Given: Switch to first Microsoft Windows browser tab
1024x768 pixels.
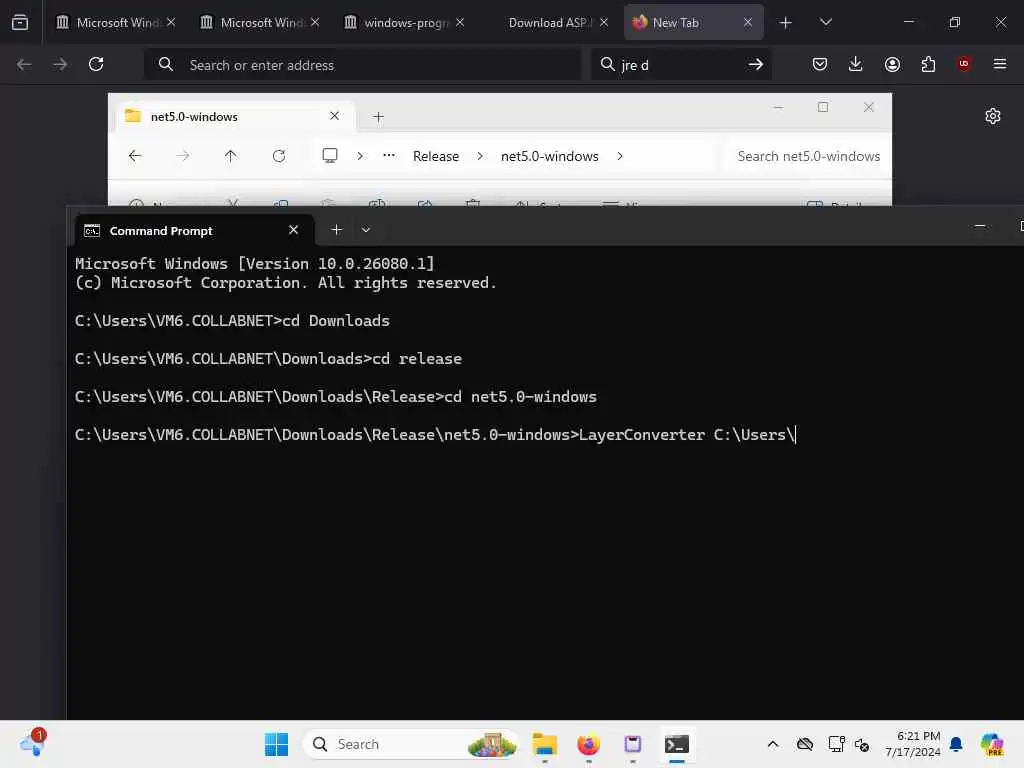Looking at the screenshot, I should pyautogui.click(x=116, y=22).
